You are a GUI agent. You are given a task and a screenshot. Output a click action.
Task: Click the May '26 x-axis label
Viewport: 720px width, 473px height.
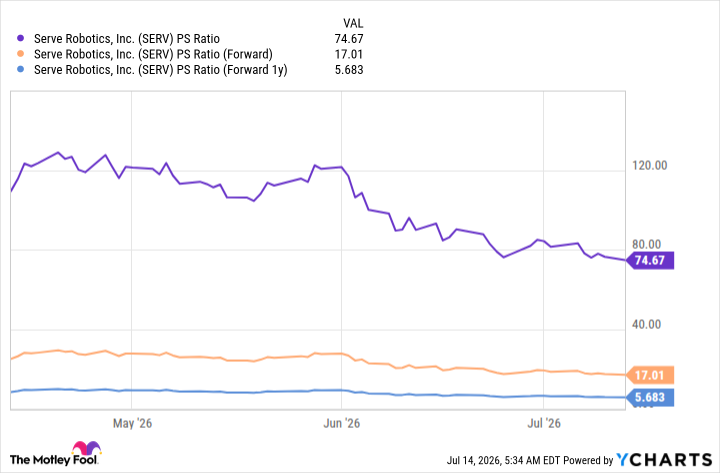click(132, 423)
